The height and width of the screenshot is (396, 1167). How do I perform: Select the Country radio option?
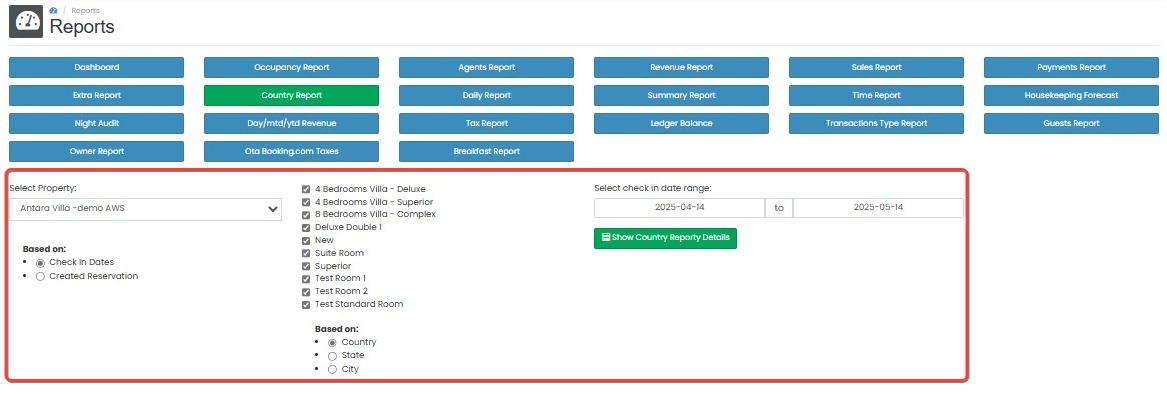(x=333, y=343)
